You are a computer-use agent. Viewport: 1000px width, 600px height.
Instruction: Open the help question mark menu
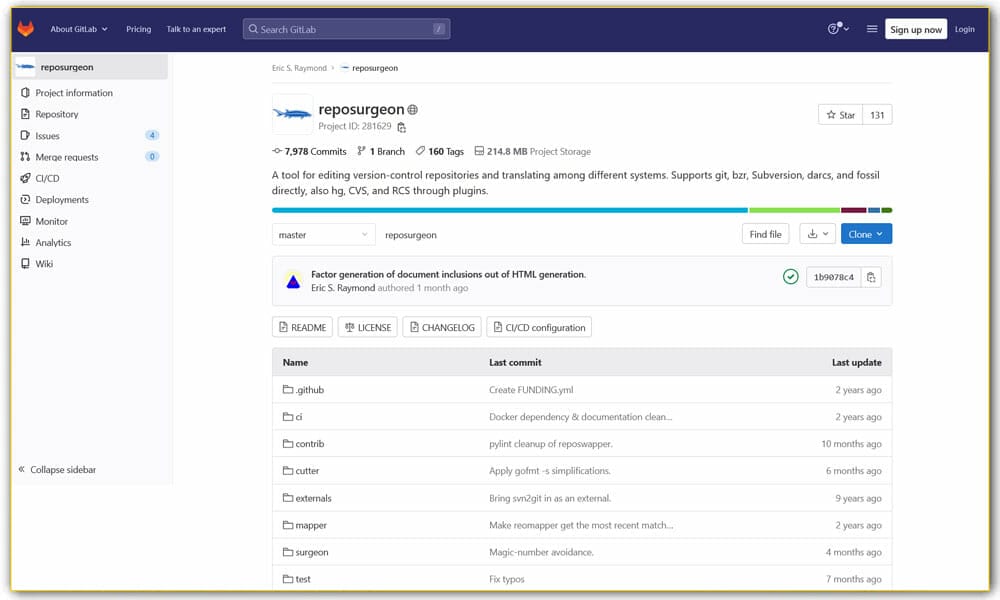(x=837, y=29)
